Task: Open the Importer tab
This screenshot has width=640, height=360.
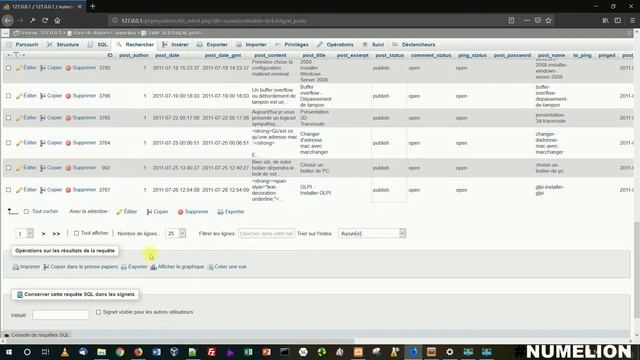Action: point(251,44)
